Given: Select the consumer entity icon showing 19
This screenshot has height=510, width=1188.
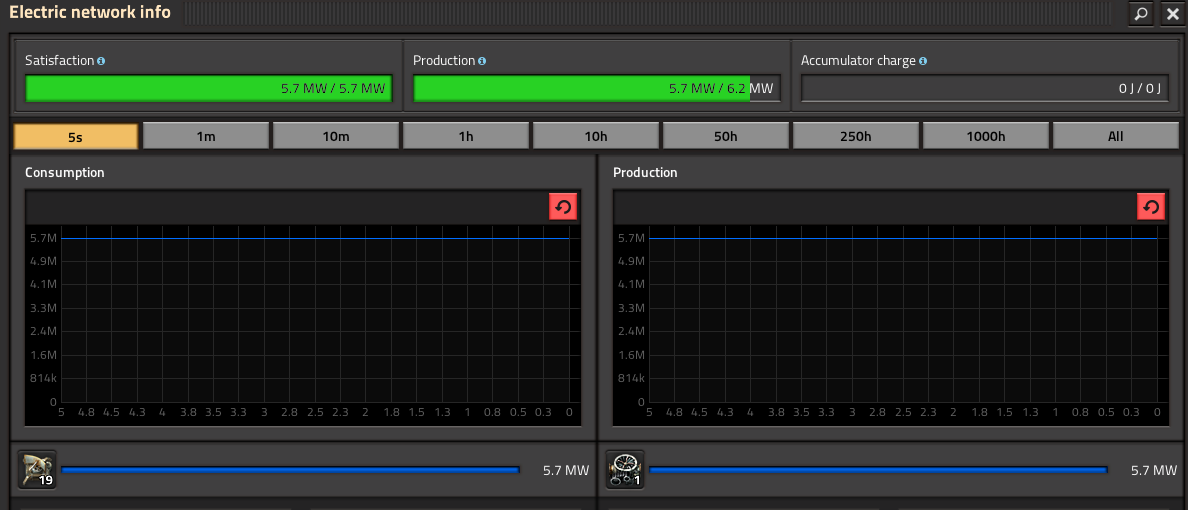Looking at the screenshot, I should coord(36,470).
